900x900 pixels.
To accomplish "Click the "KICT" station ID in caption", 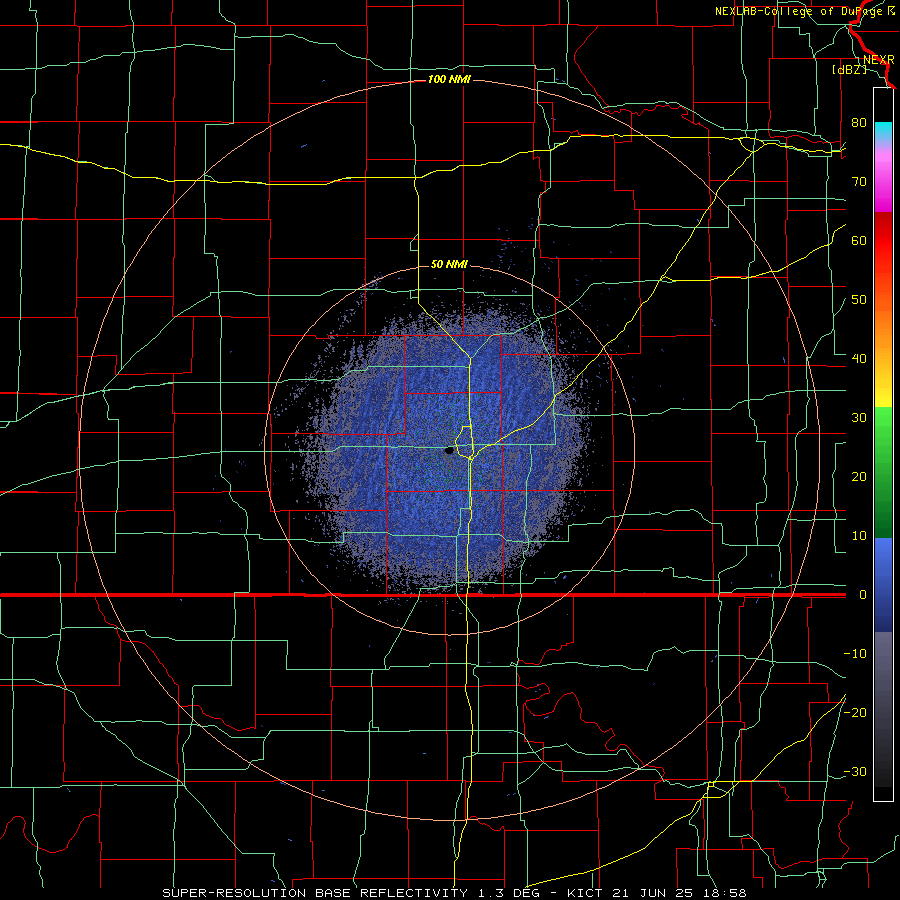I will (x=584, y=893).
